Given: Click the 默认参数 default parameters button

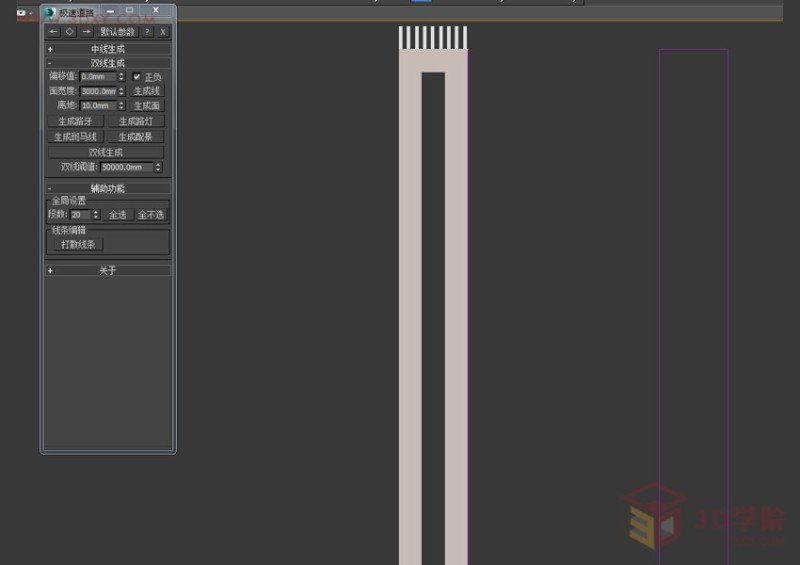Looking at the screenshot, I should click(118, 32).
